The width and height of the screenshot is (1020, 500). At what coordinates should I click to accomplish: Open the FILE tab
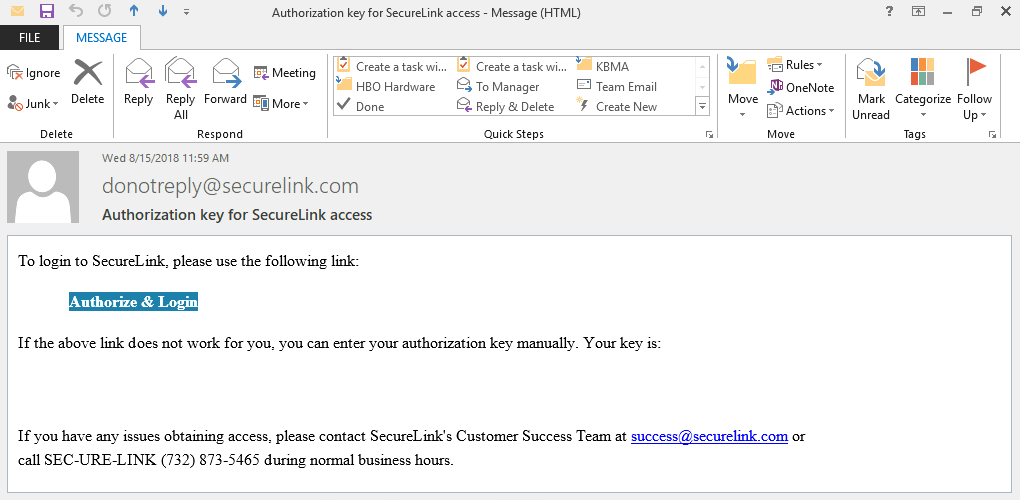[29, 38]
